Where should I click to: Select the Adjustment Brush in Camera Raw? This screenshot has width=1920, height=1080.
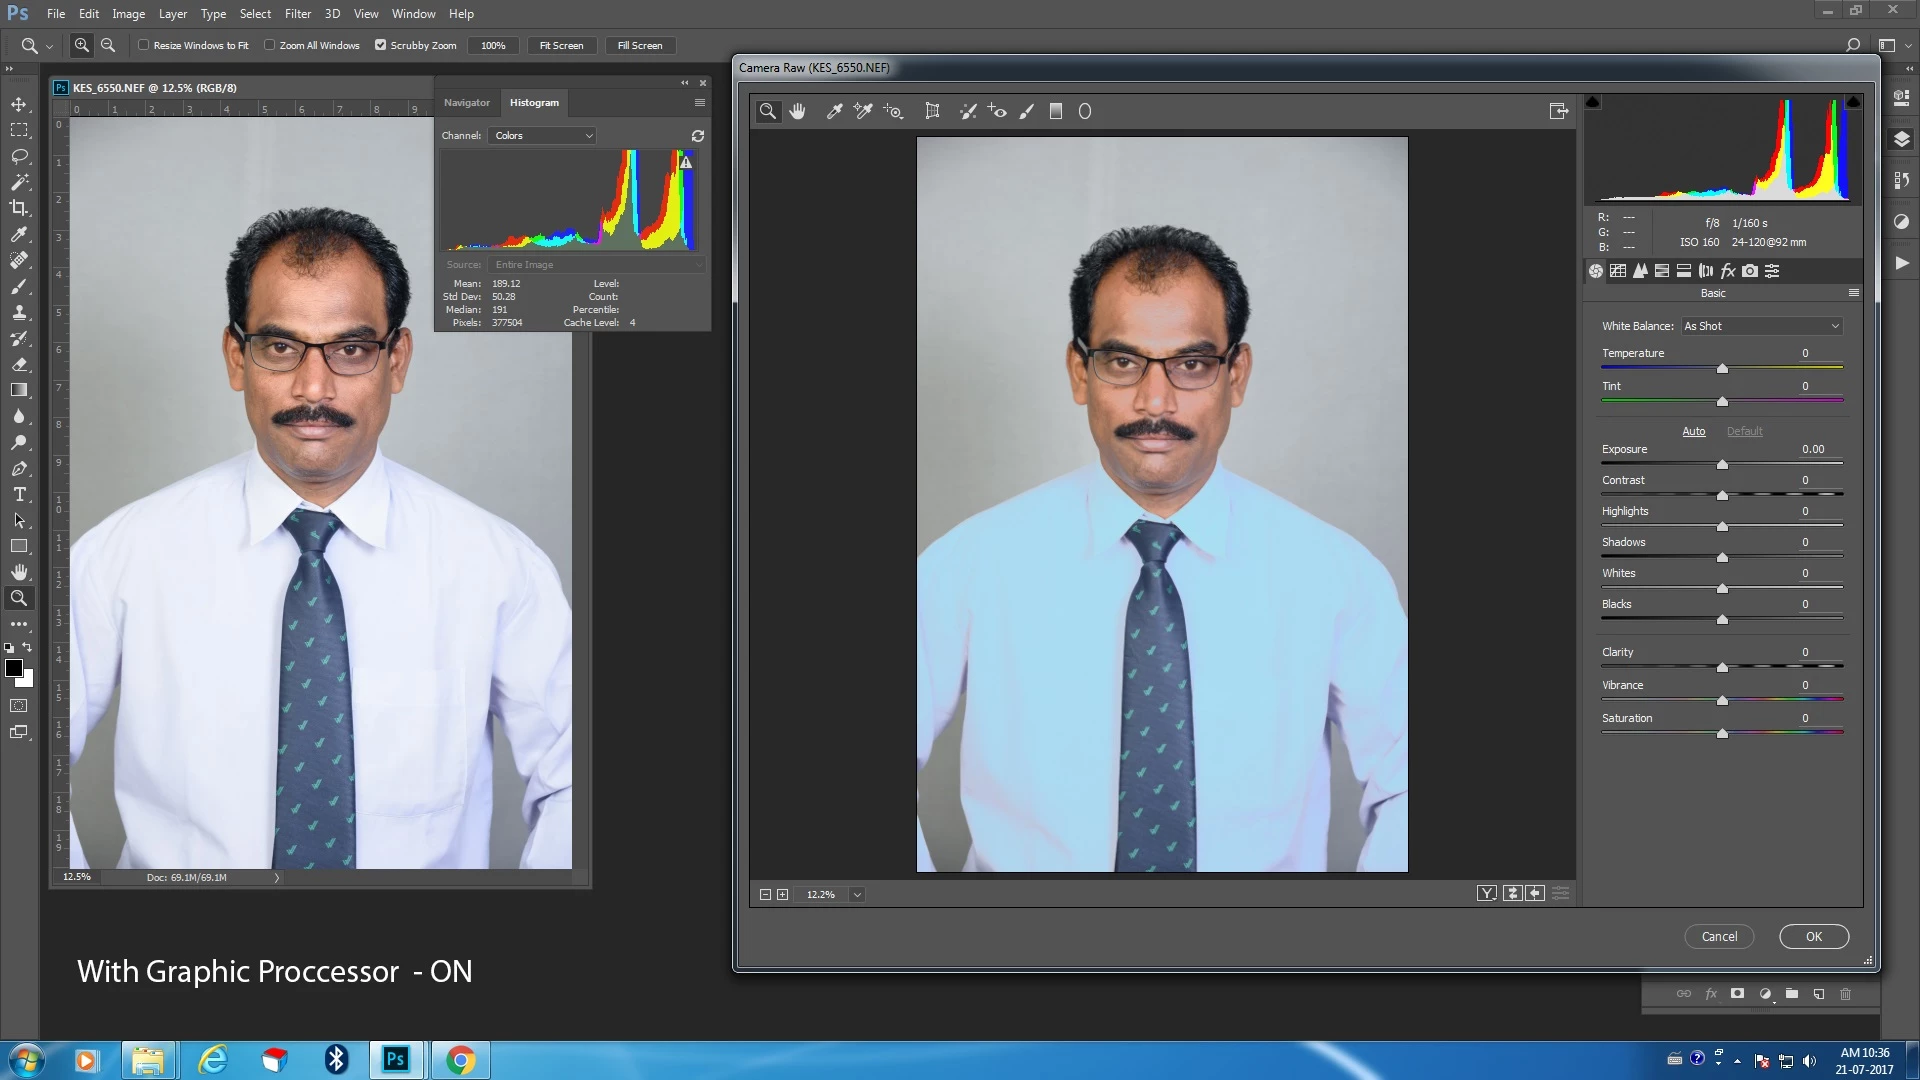point(1026,111)
